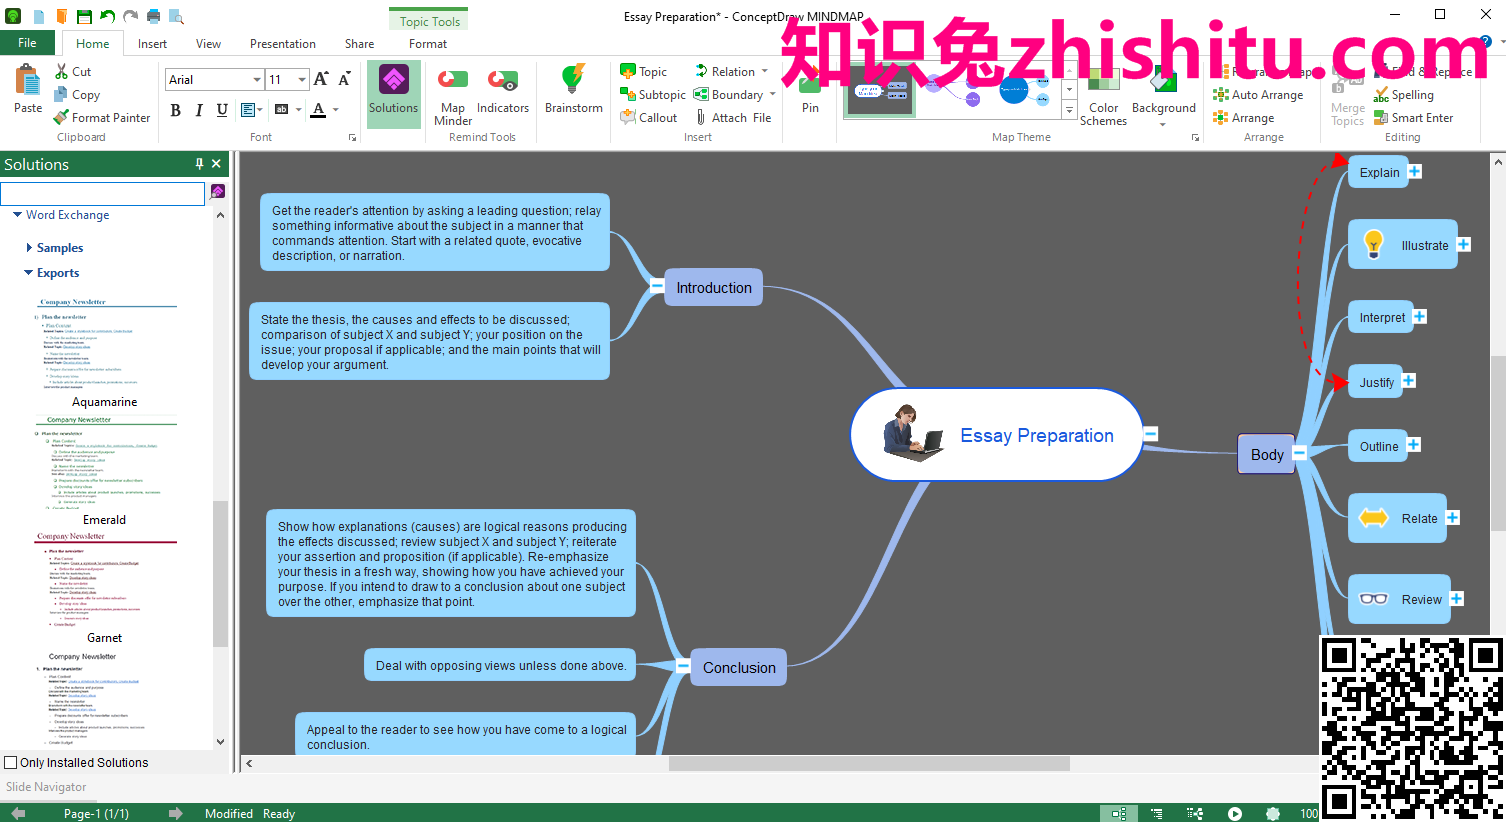Switch to the Insert tab

pos(152,43)
